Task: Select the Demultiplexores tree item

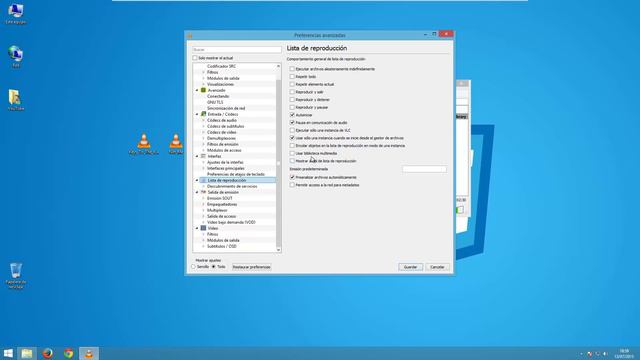Action: pos(221,138)
